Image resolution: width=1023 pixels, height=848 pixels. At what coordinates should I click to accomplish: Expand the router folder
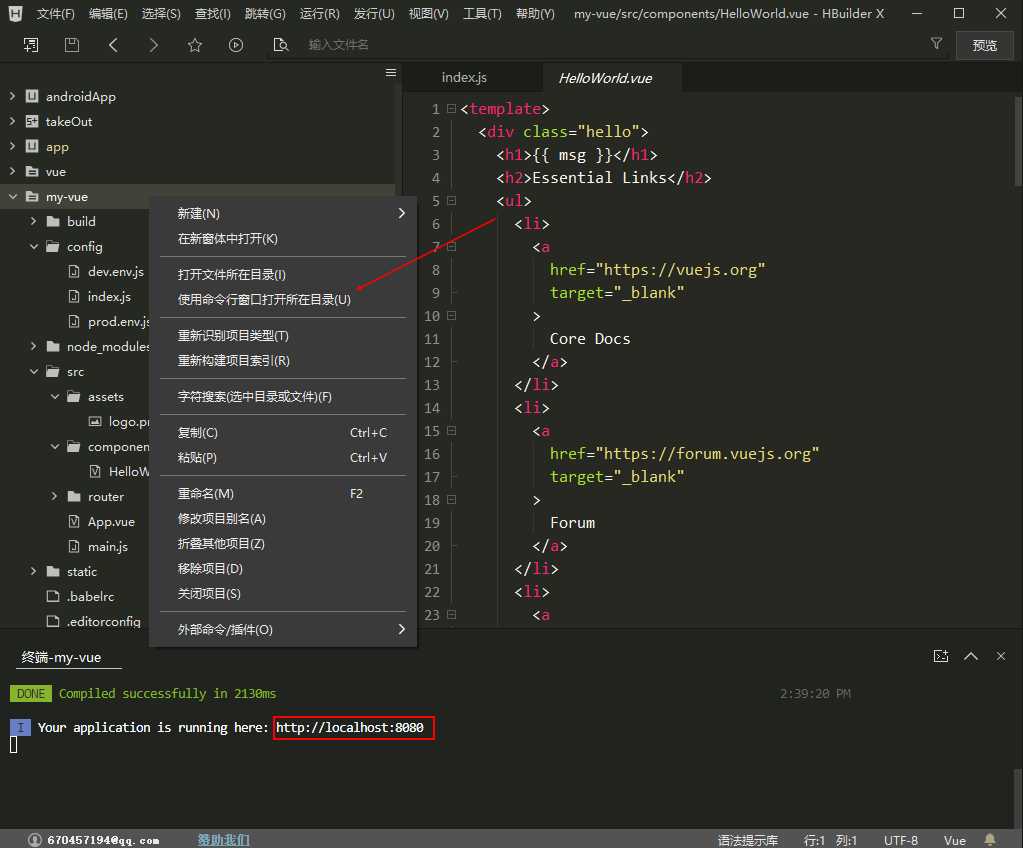pos(54,496)
